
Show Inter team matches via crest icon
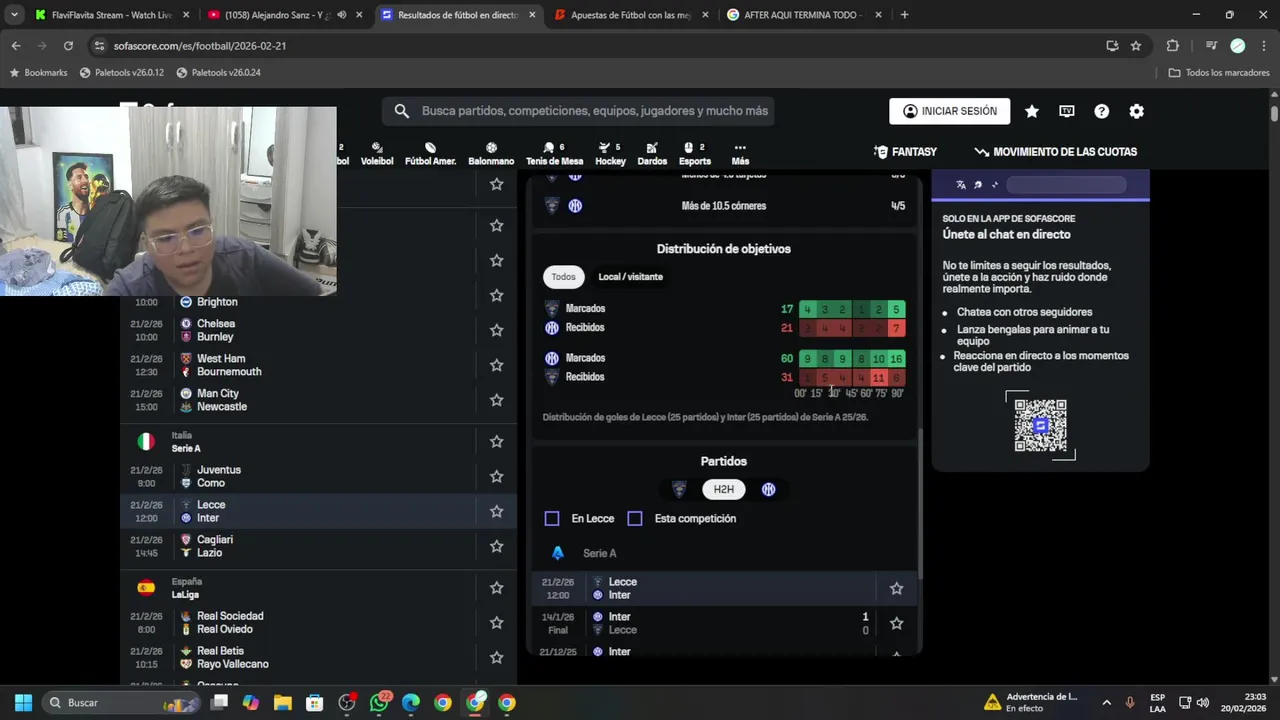point(768,489)
